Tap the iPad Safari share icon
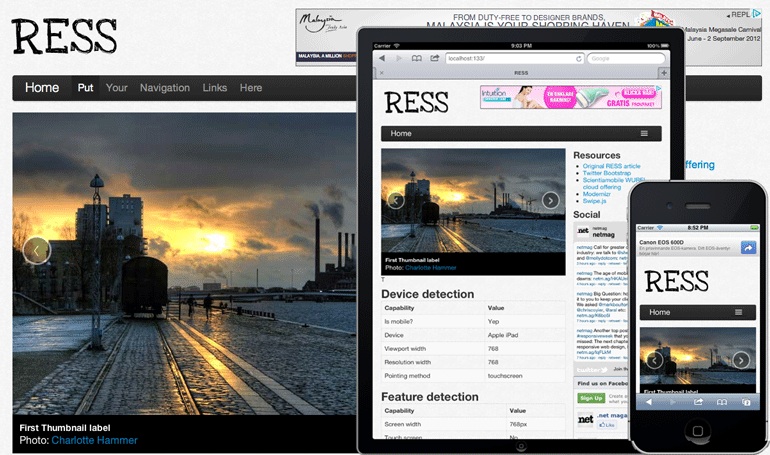The image size is (770, 455). tap(435, 58)
